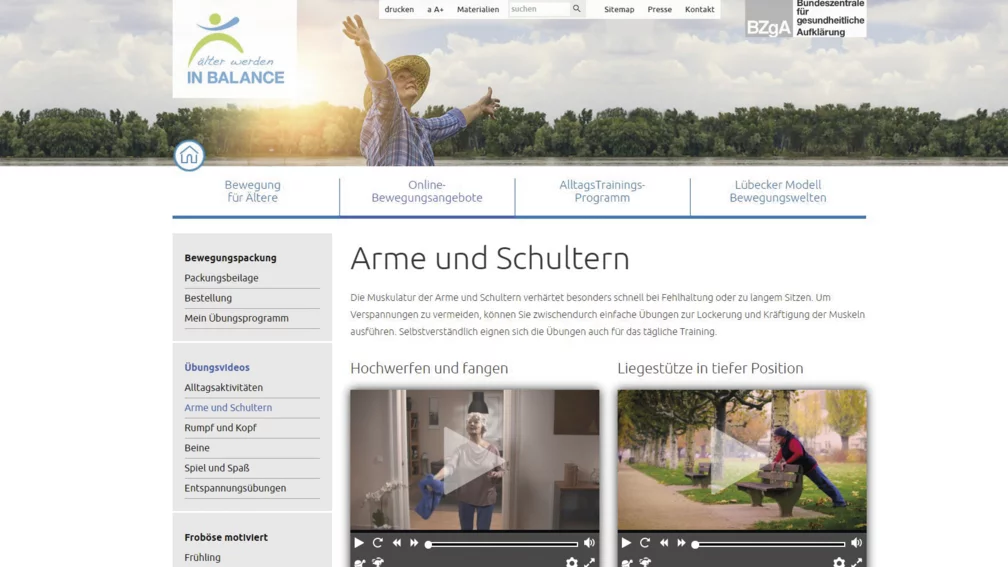Image resolution: width=1008 pixels, height=567 pixels.
Task: Open the Online-Bewegungsangebote menu
Action: click(427, 192)
